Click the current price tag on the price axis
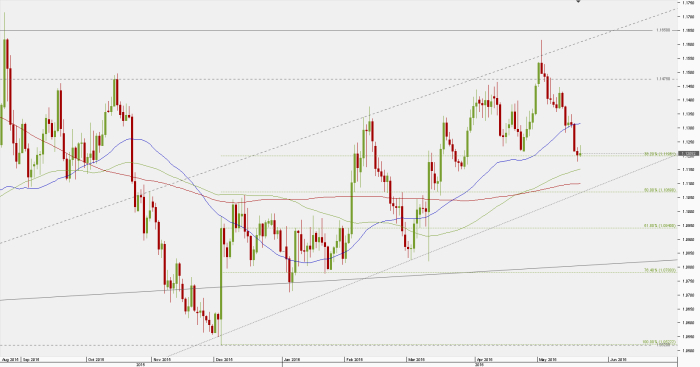This screenshot has width=700, height=367. click(688, 154)
